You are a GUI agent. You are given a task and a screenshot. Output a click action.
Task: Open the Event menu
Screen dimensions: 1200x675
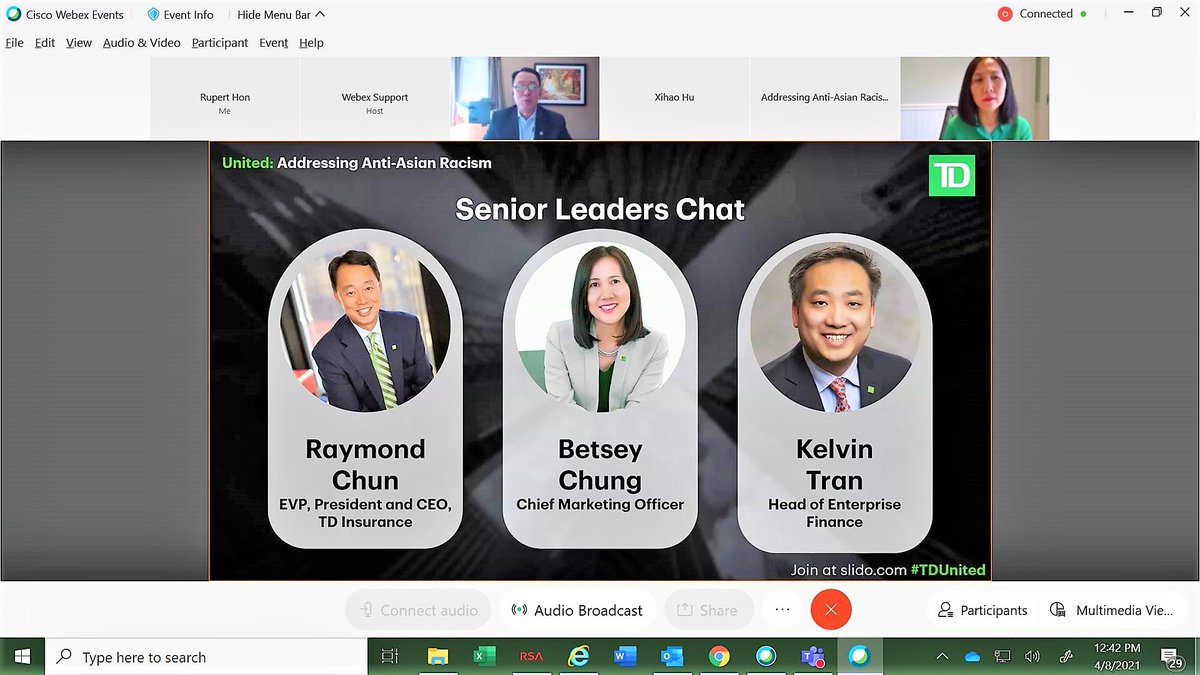(274, 43)
